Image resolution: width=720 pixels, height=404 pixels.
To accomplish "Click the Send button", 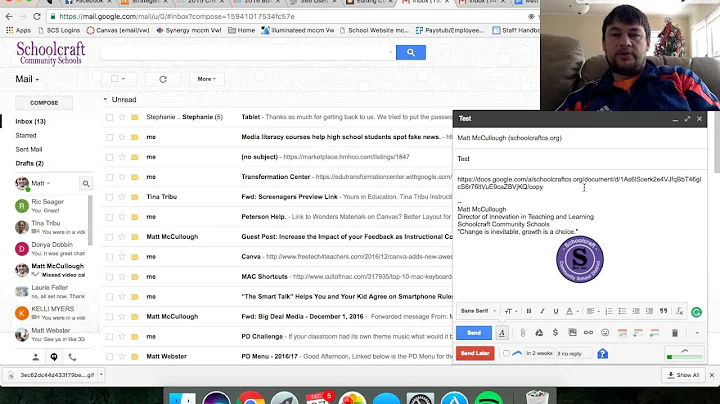I will [474, 333].
